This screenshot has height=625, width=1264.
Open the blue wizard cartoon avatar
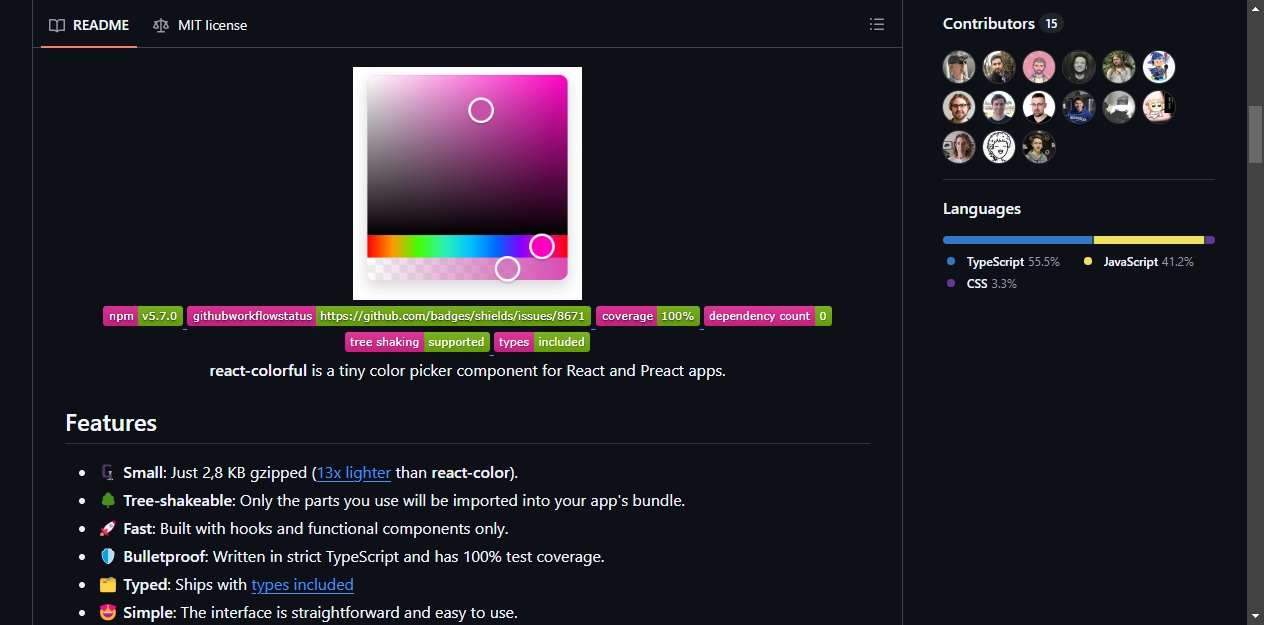(x=1159, y=67)
